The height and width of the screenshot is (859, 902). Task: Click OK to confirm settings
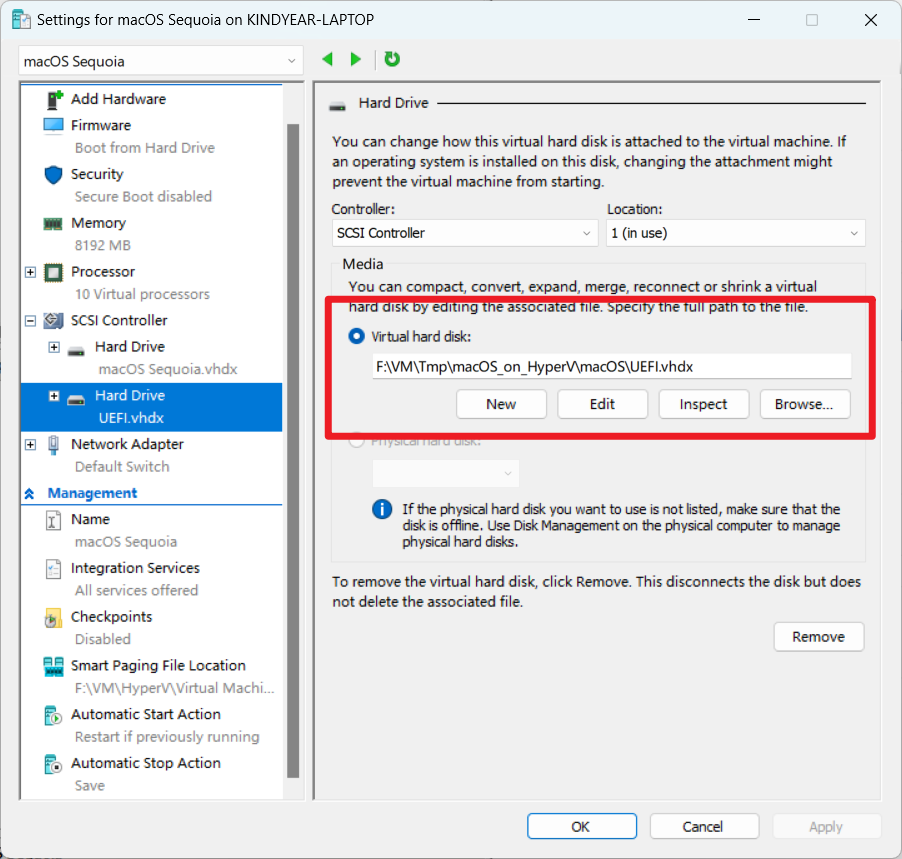[x=582, y=826]
